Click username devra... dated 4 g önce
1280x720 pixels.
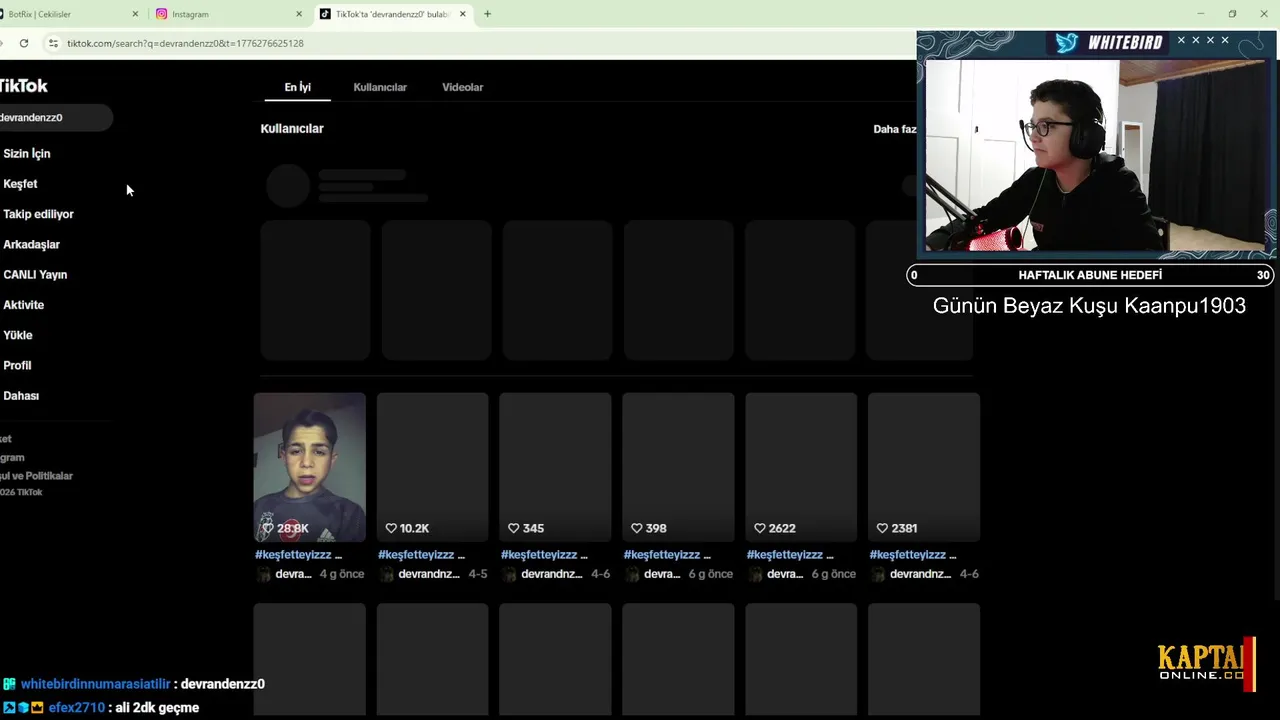[293, 574]
